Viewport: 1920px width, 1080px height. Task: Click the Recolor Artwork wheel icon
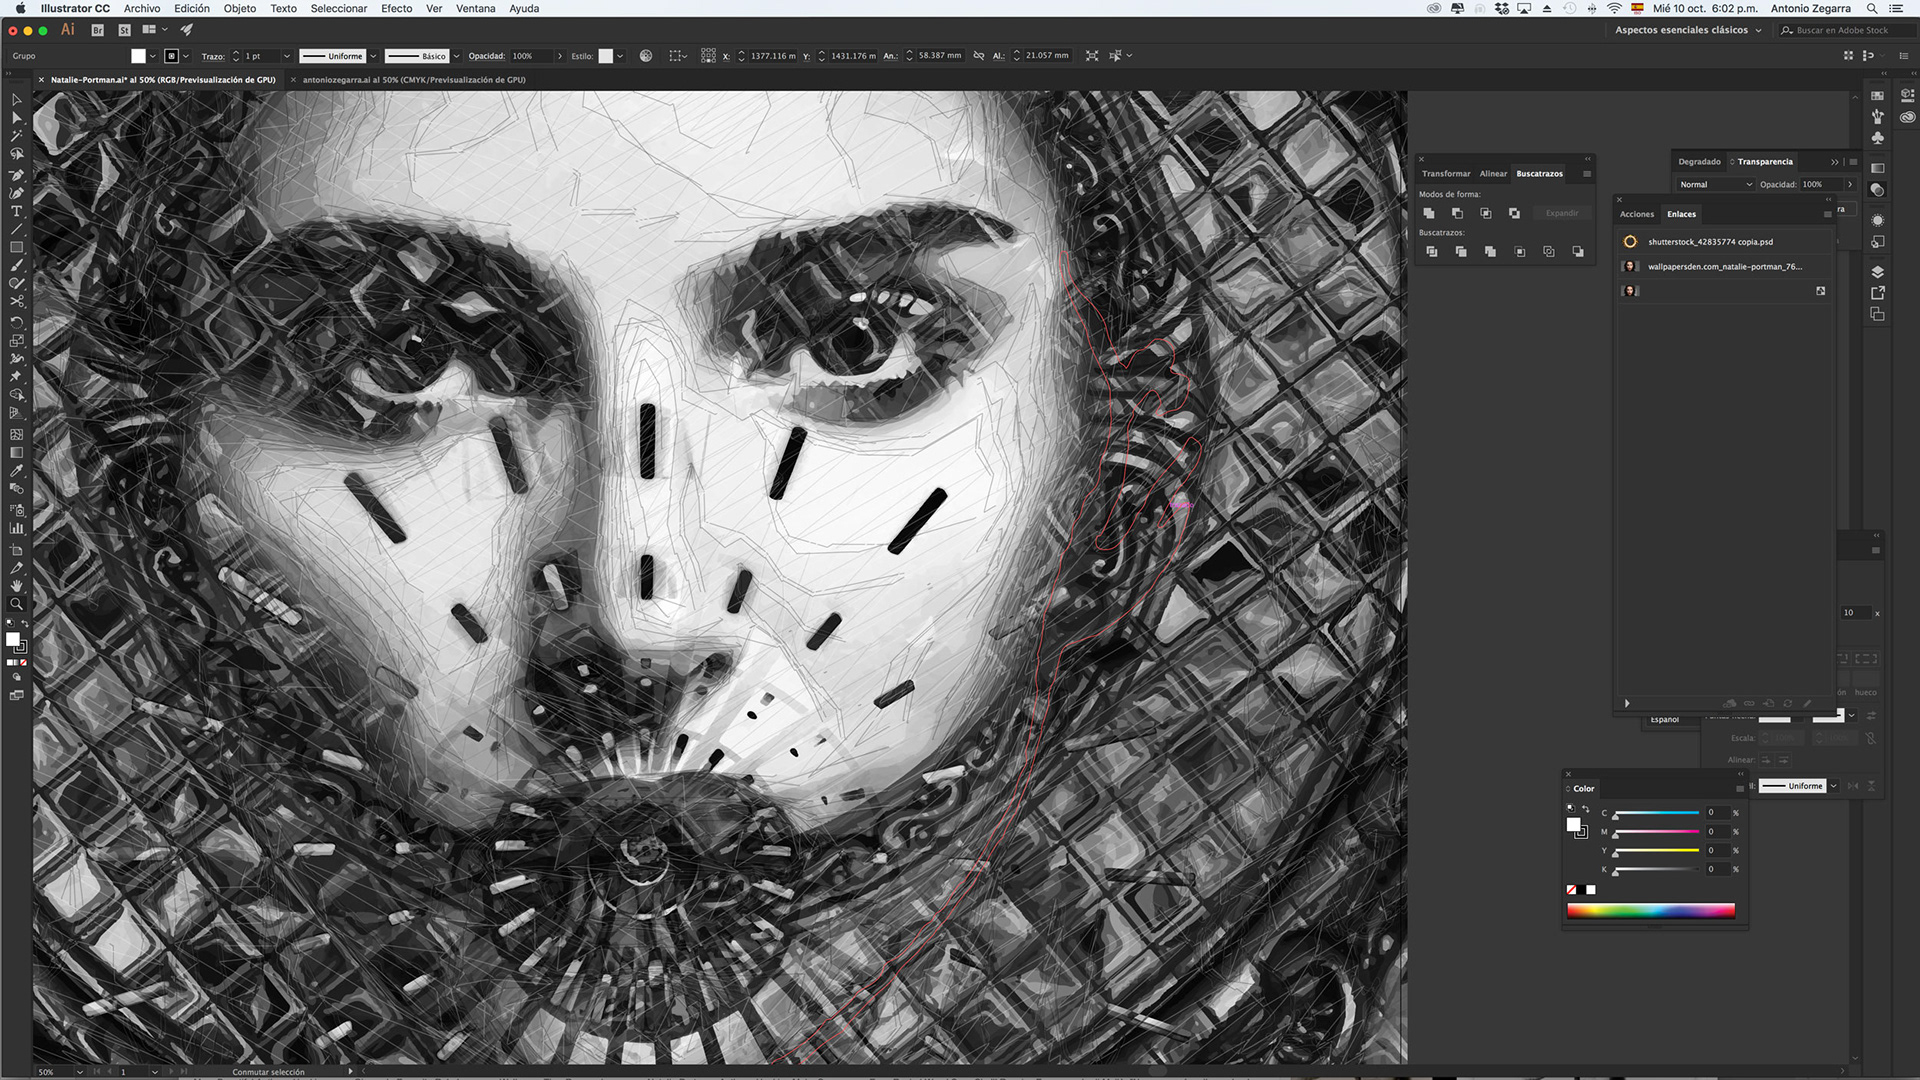(646, 56)
